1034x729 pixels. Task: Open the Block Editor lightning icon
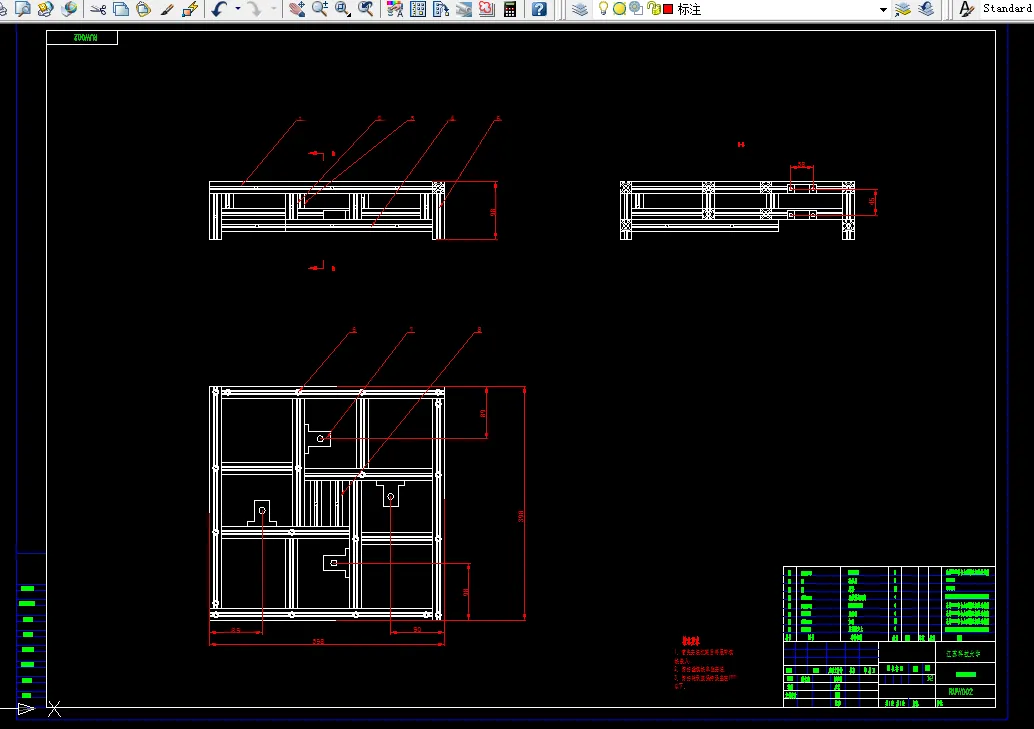[190, 9]
